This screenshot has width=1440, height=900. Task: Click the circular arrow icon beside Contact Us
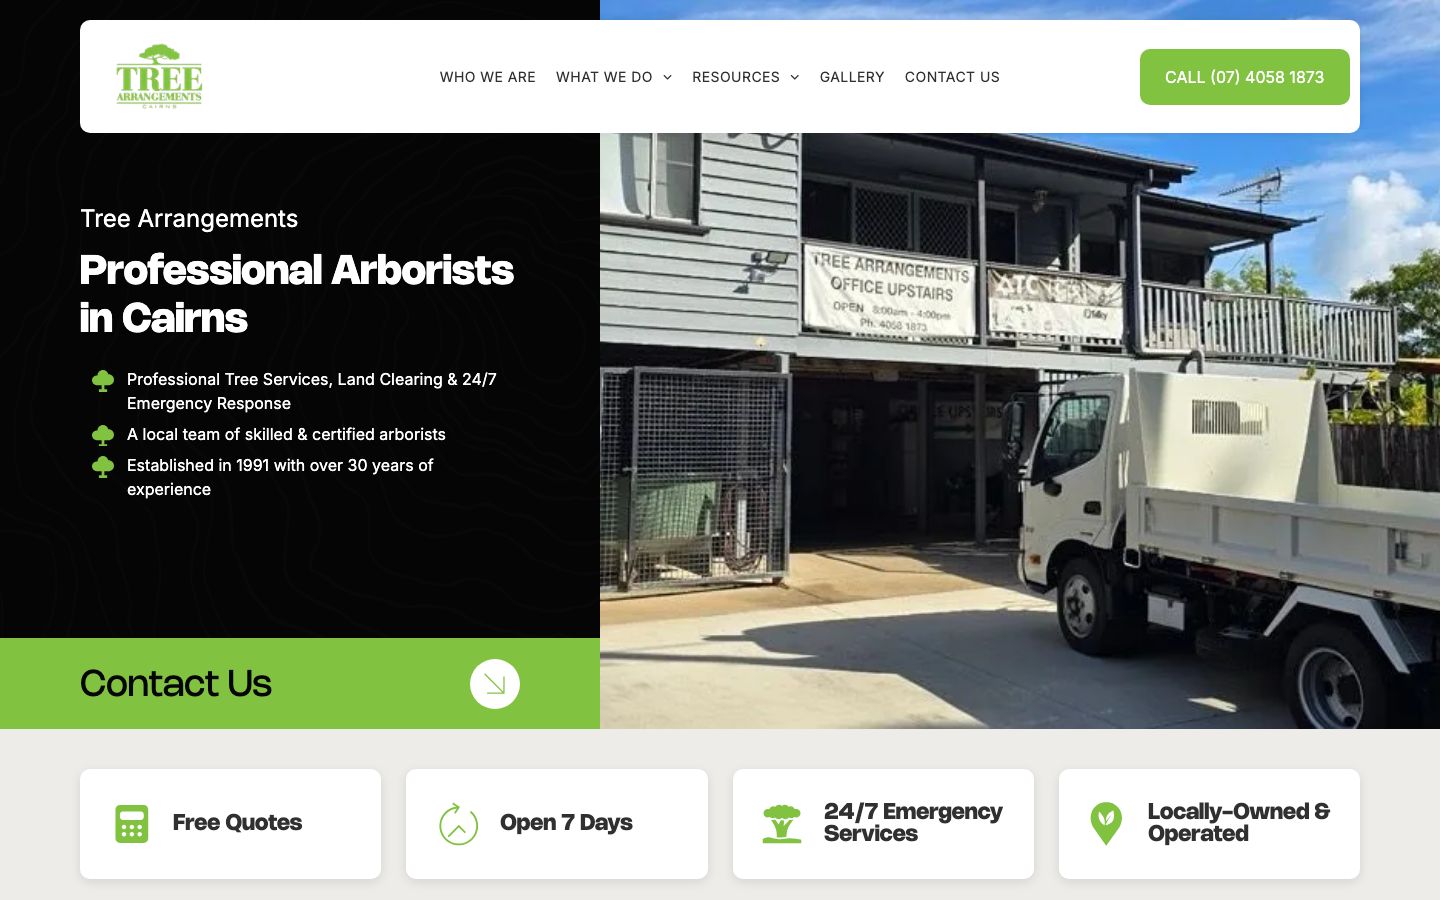495,684
